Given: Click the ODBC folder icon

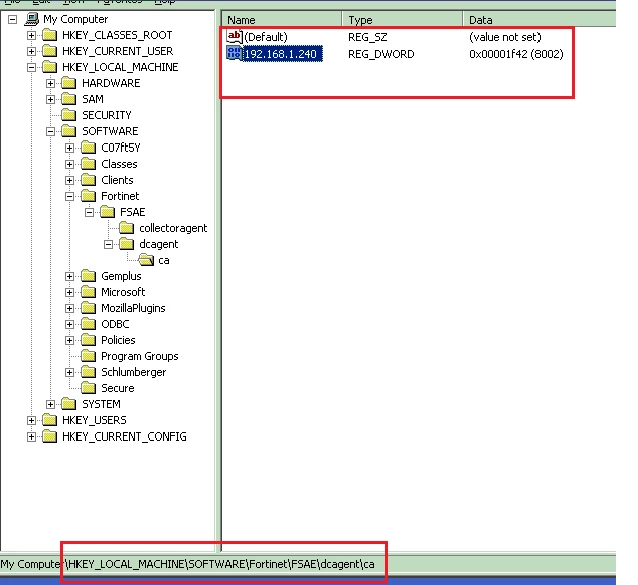Looking at the screenshot, I should click(88, 324).
